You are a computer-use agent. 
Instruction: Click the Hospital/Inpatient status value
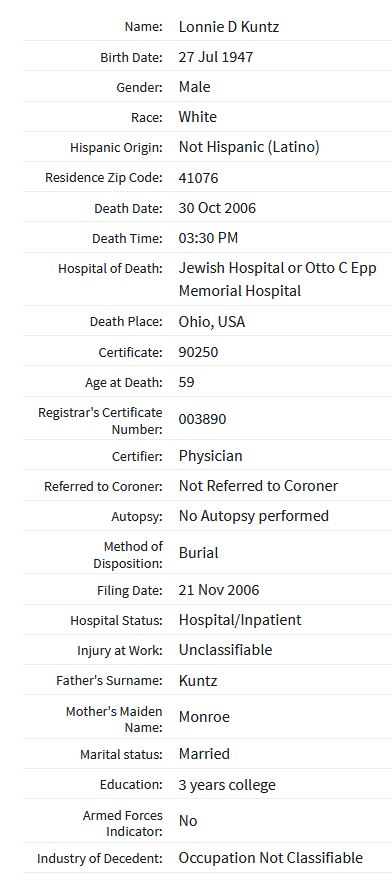(x=240, y=621)
